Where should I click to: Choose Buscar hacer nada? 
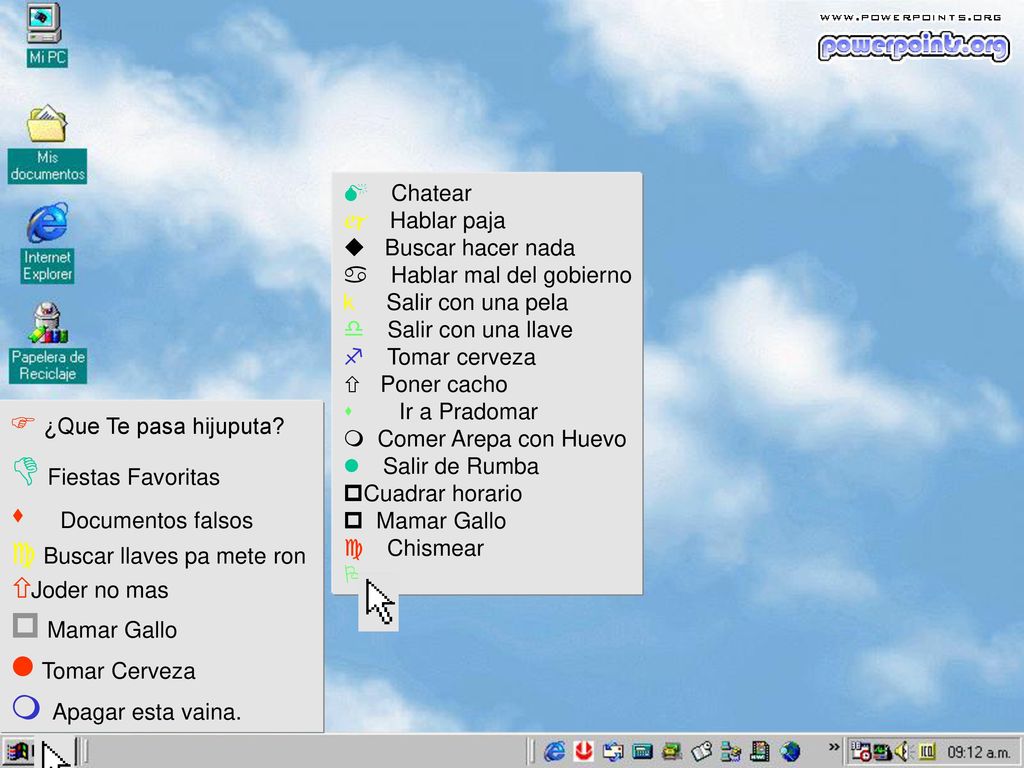tap(480, 248)
